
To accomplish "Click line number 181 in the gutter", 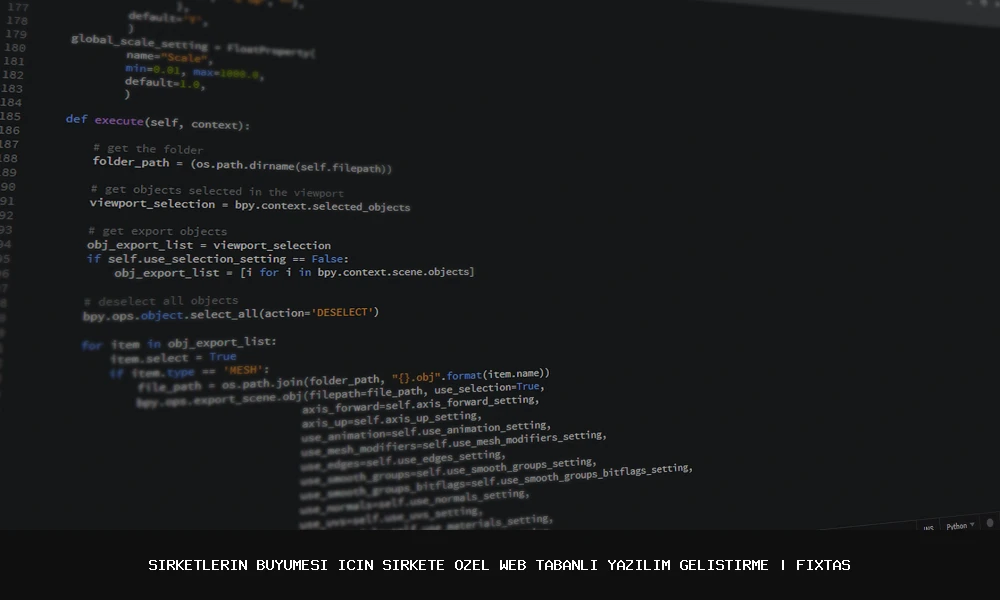I will point(13,61).
